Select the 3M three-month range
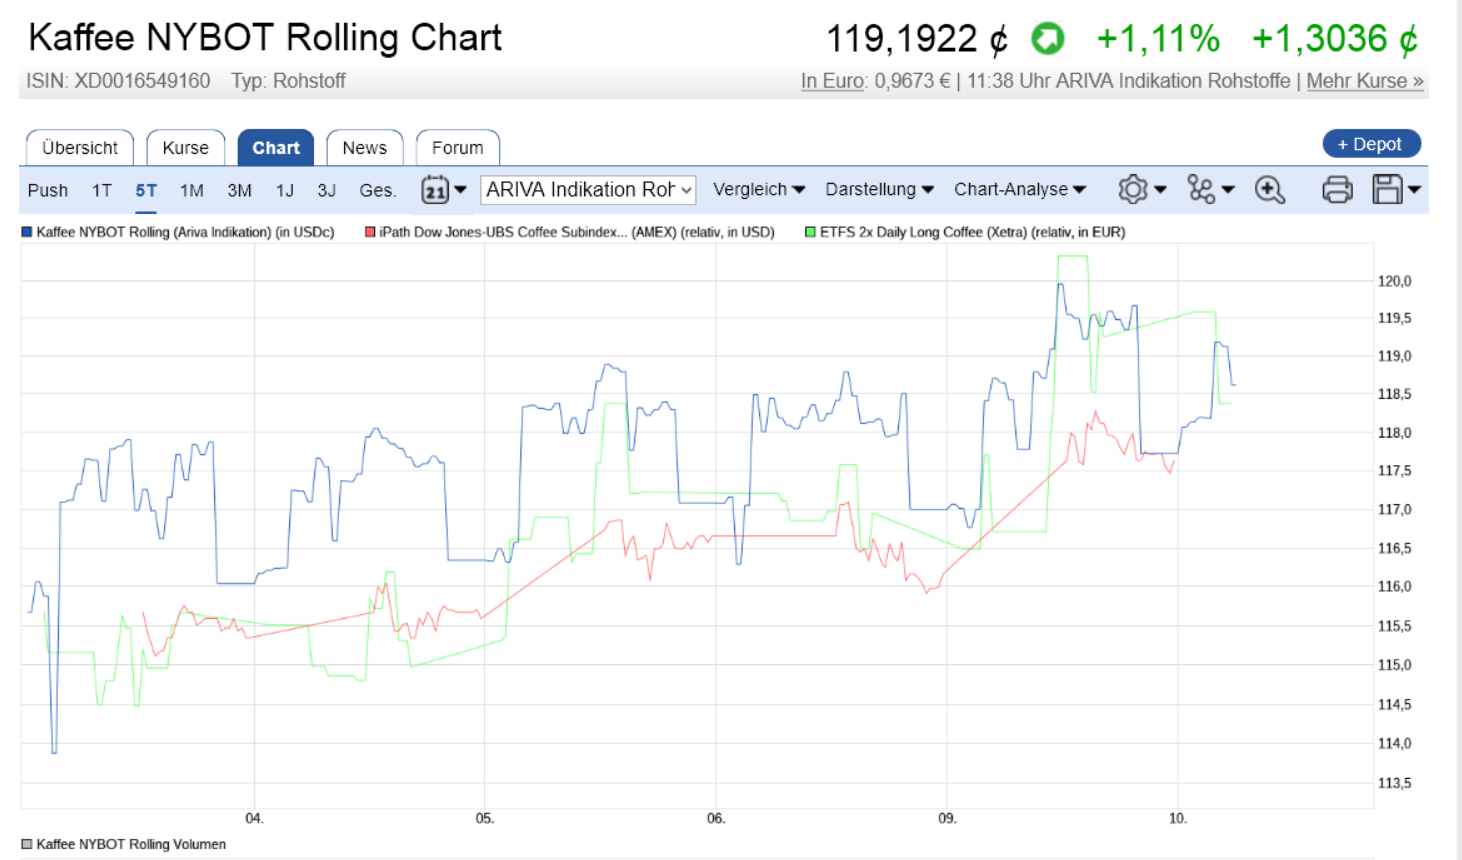Viewport: 1462px width, 860px height. tap(239, 190)
